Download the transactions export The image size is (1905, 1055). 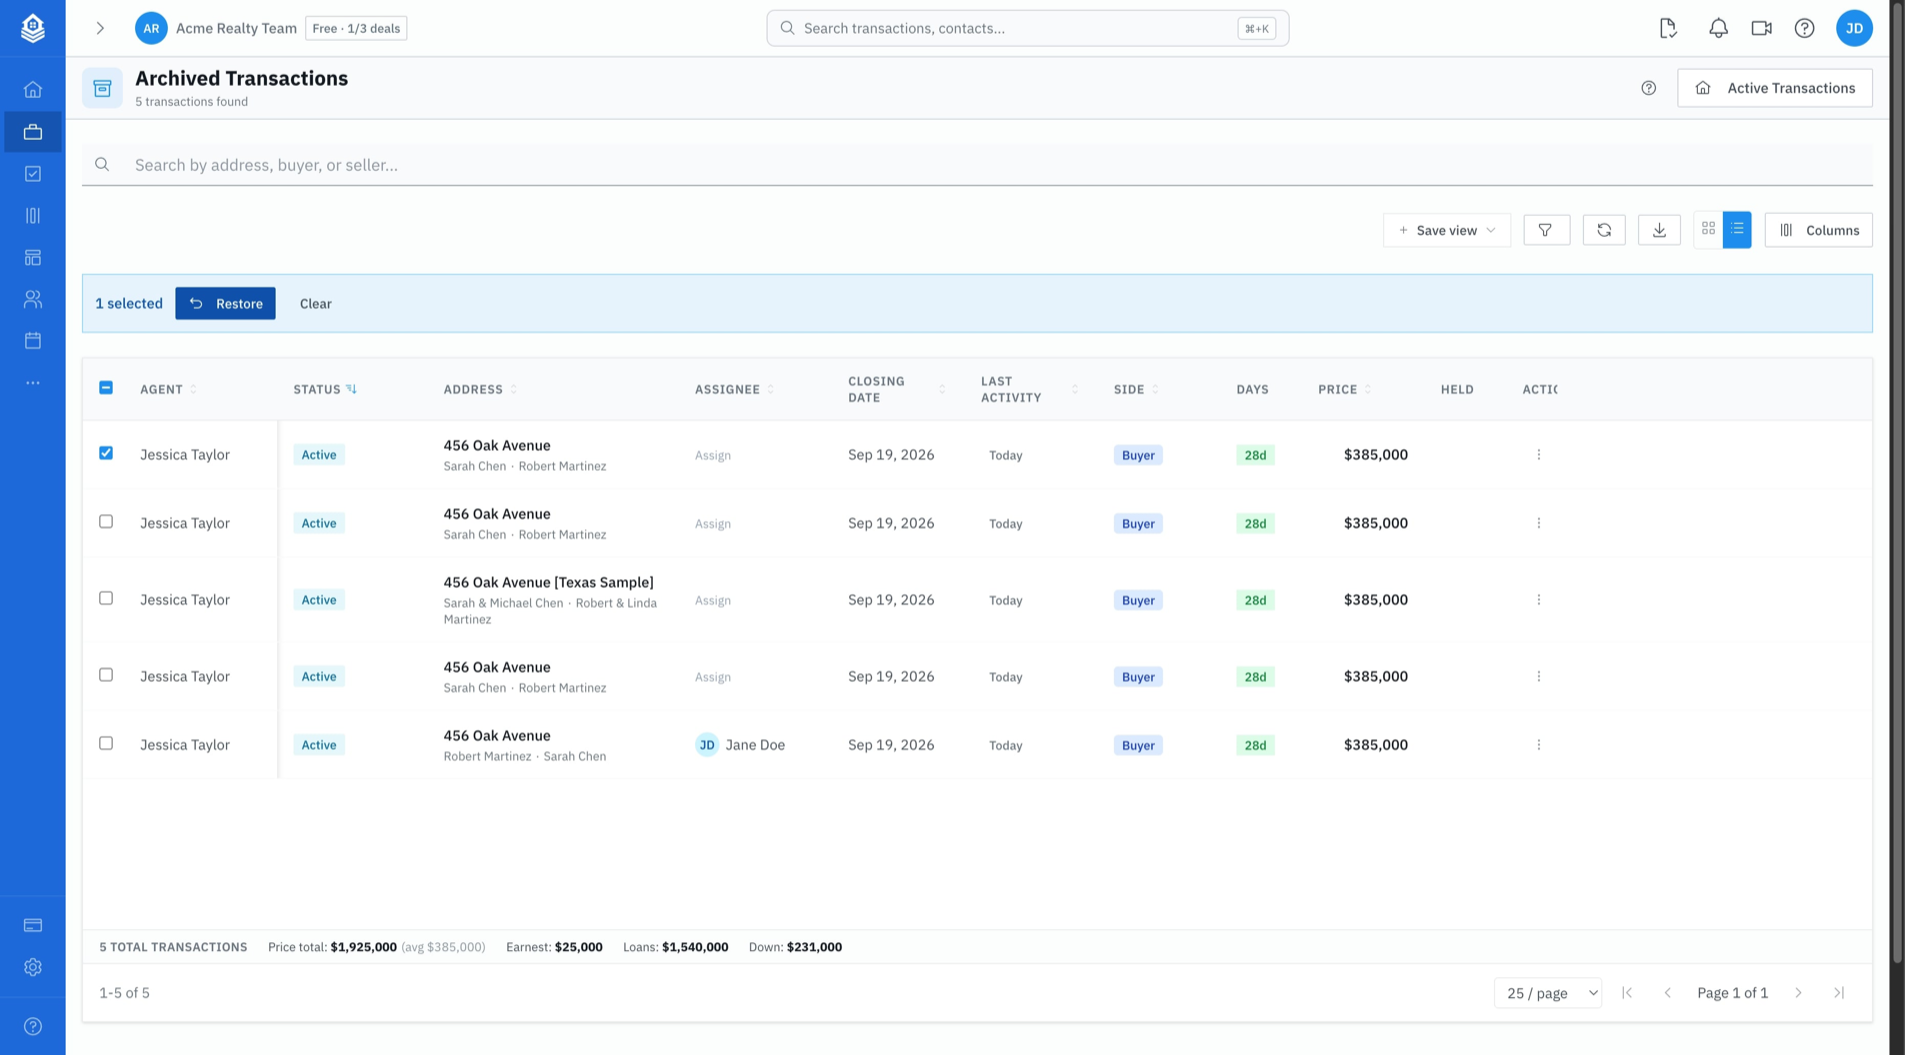coord(1659,230)
